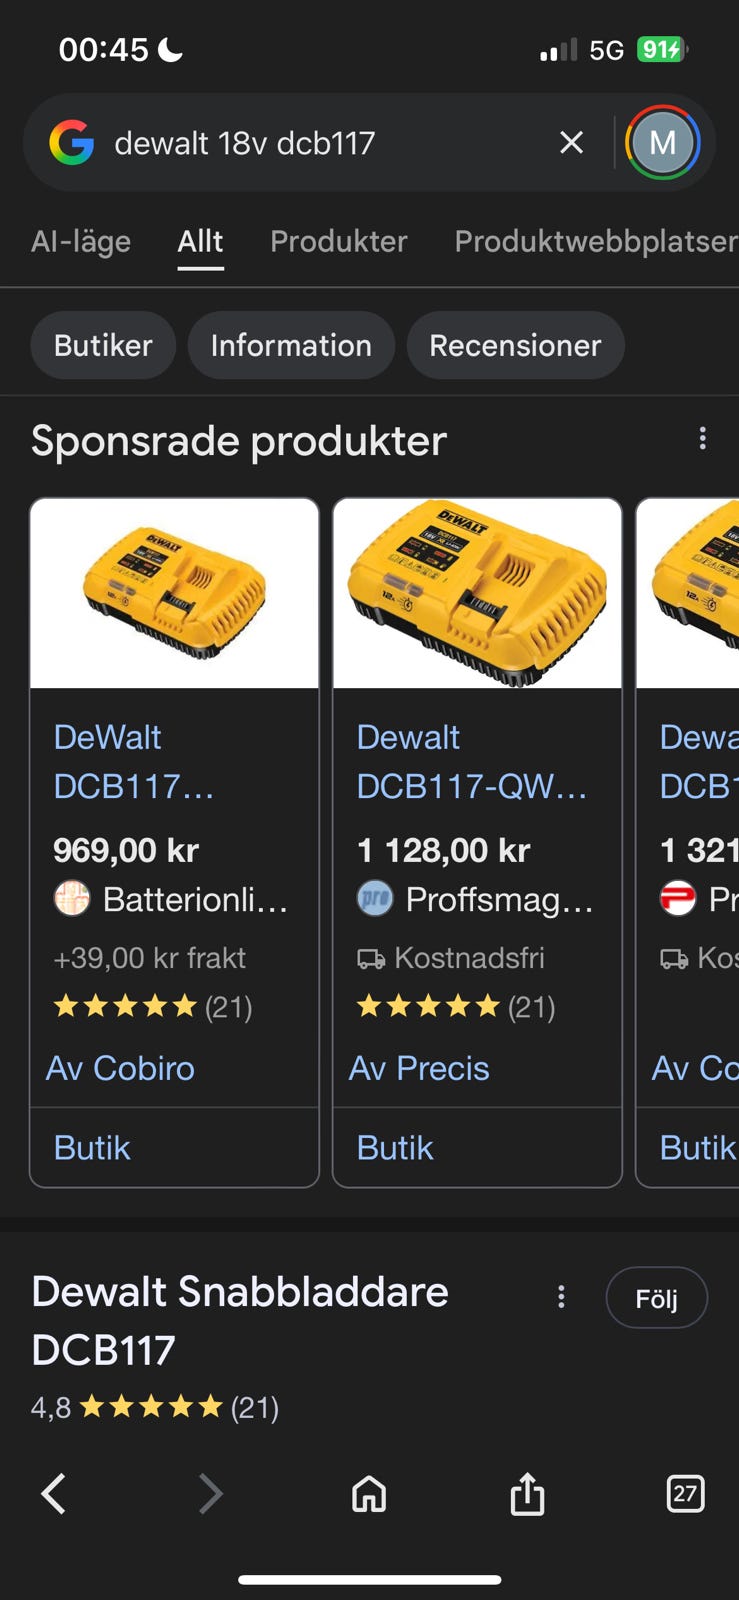The width and height of the screenshot is (739, 1600).
Task: Switch to the Produkter tab
Action: 338,241
